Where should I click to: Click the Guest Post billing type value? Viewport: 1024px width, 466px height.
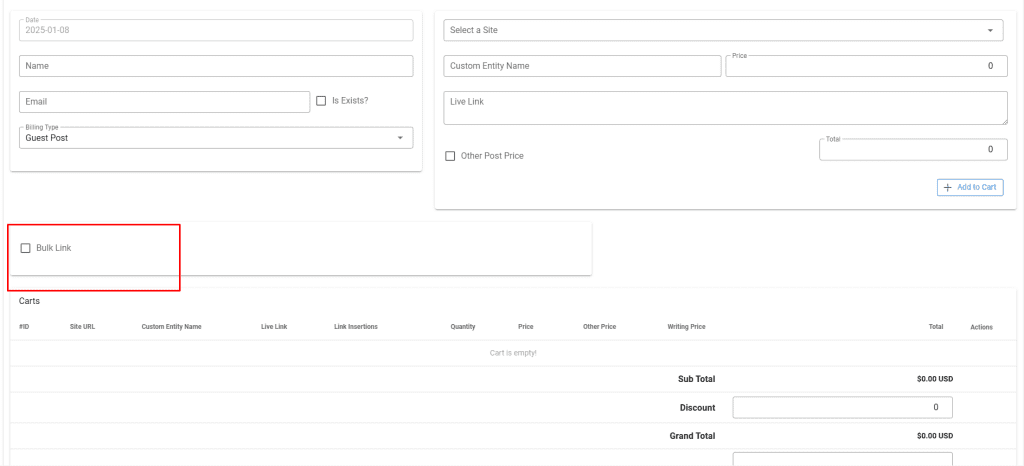(x=47, y=138)
